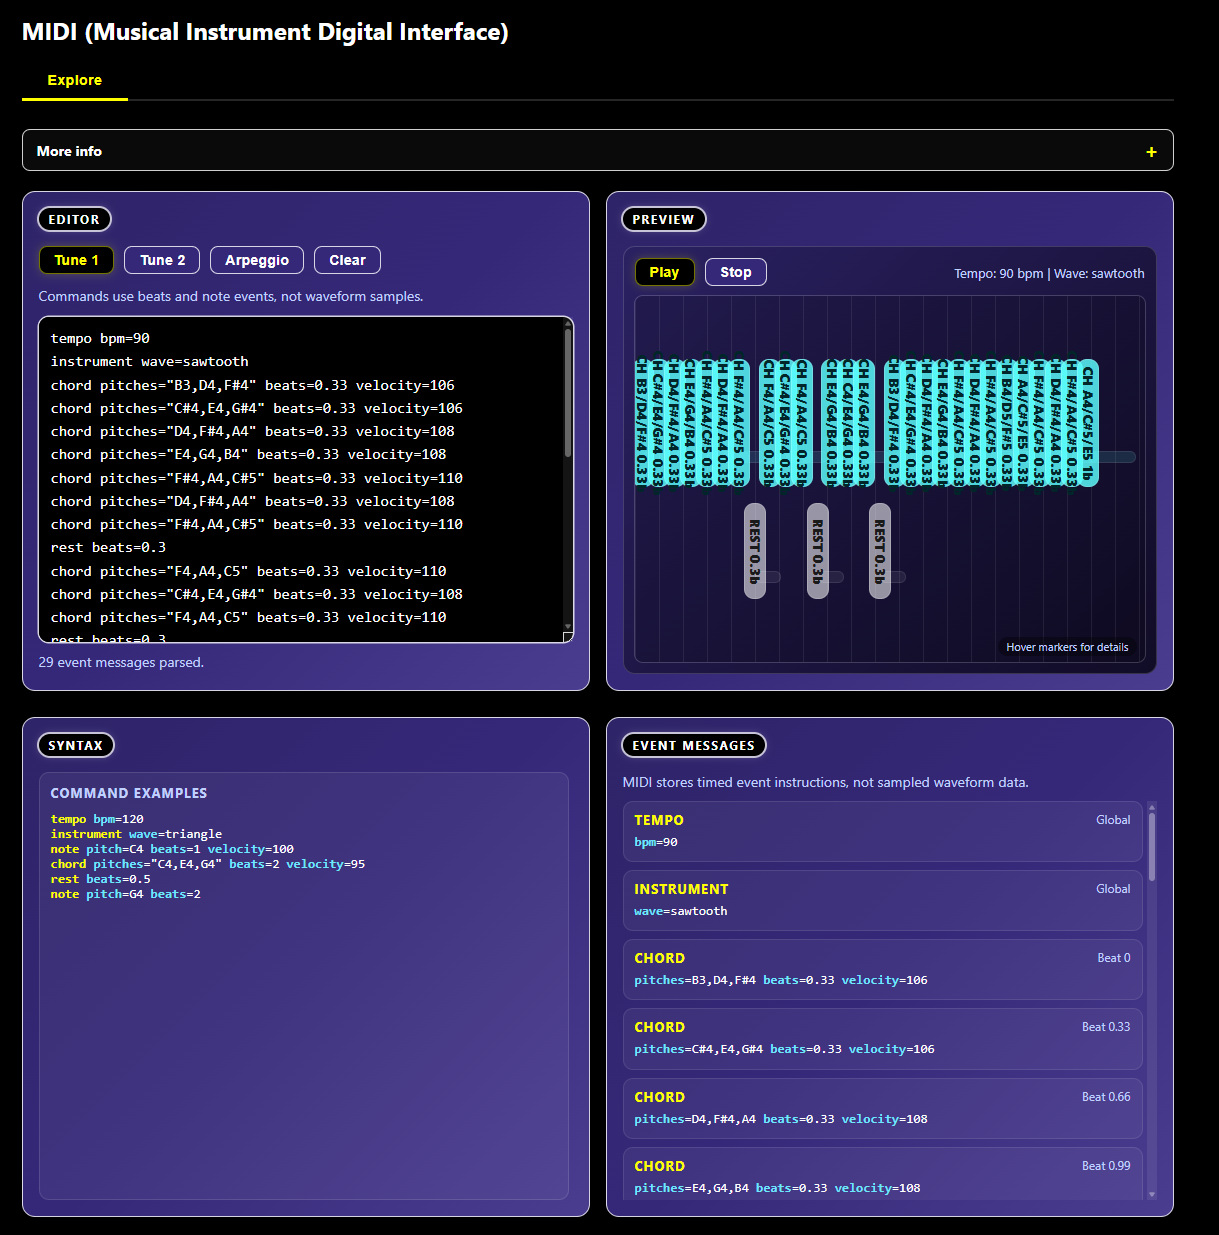
Task: Click the 'note pitch=G4 beats=2' example
Action: (x=125, y=894)
